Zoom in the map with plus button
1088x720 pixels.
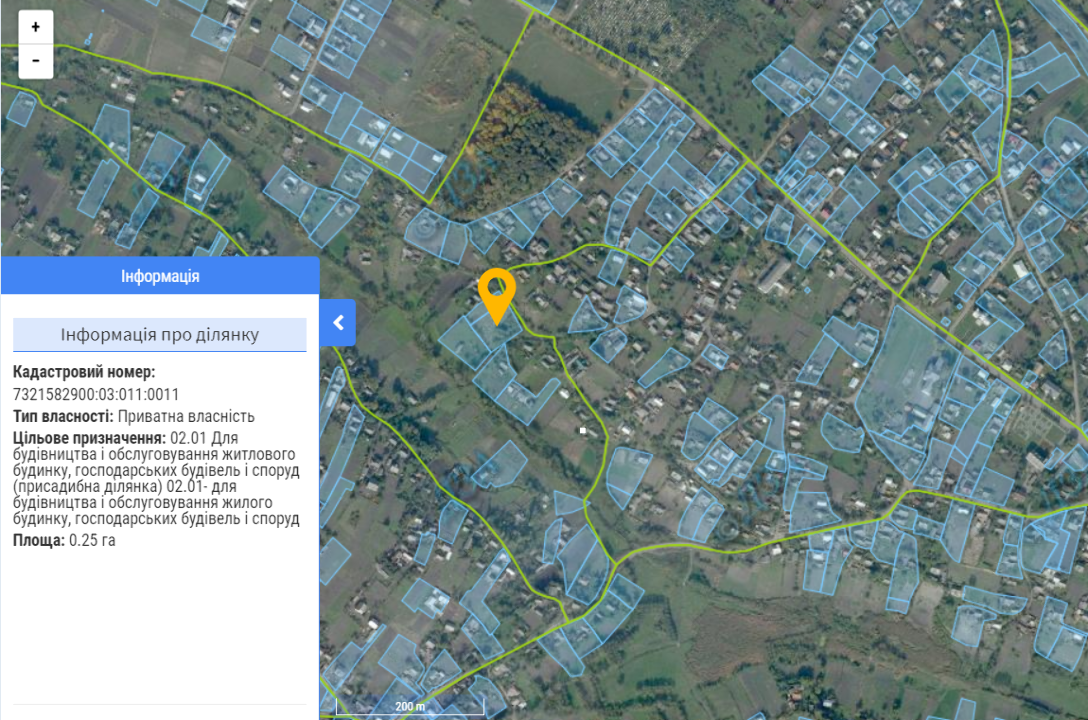click(36, 27)
